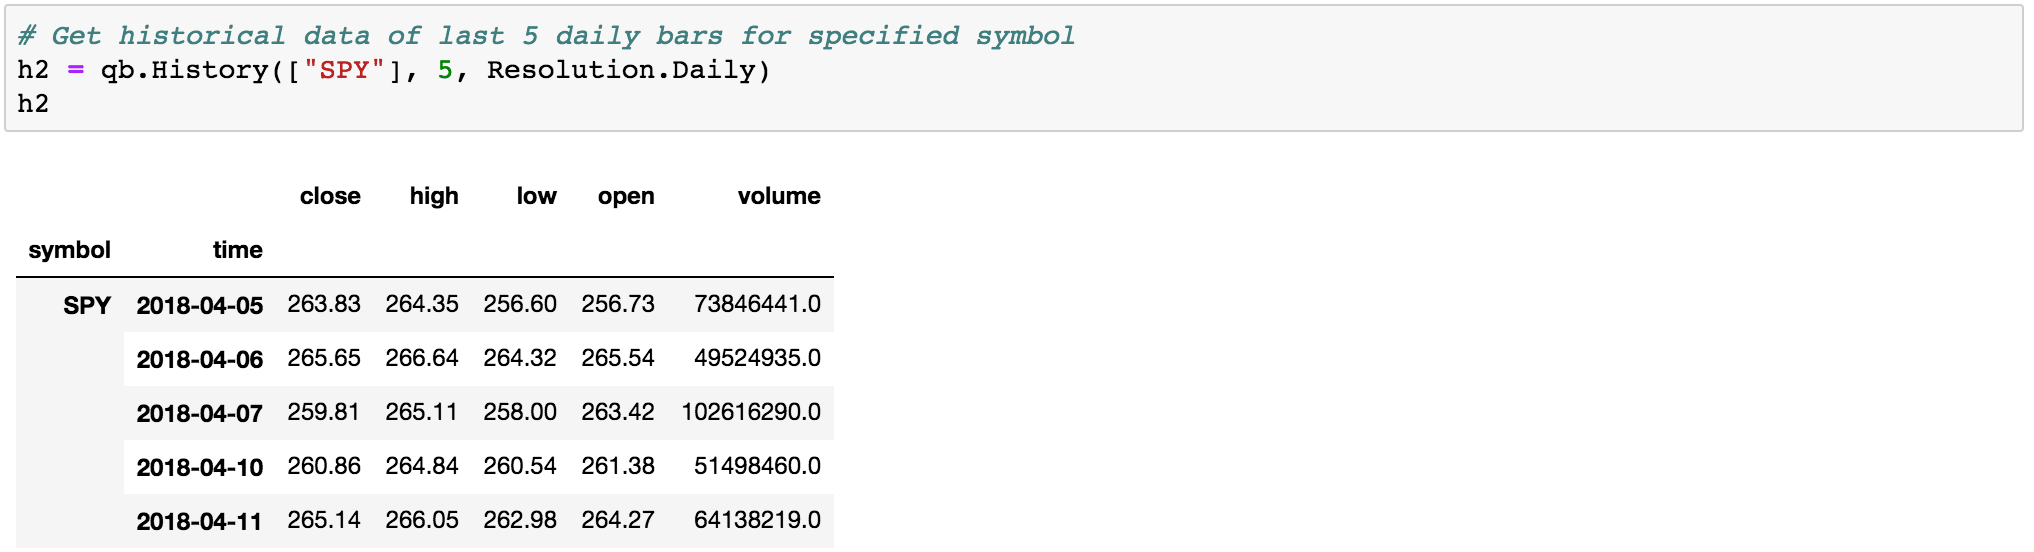
Task: Click the symbol index header
Action: coord(69,250)
